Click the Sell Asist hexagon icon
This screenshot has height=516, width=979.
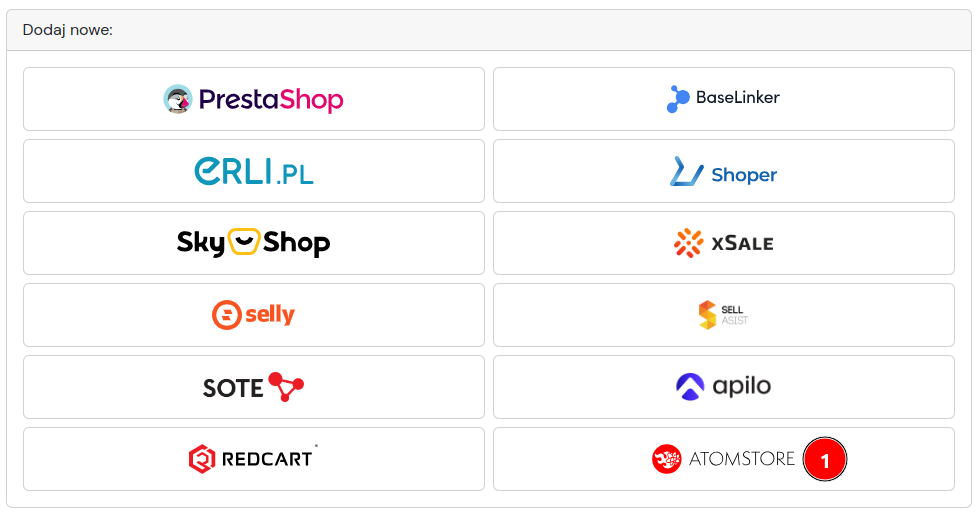(x=707, y=315)
